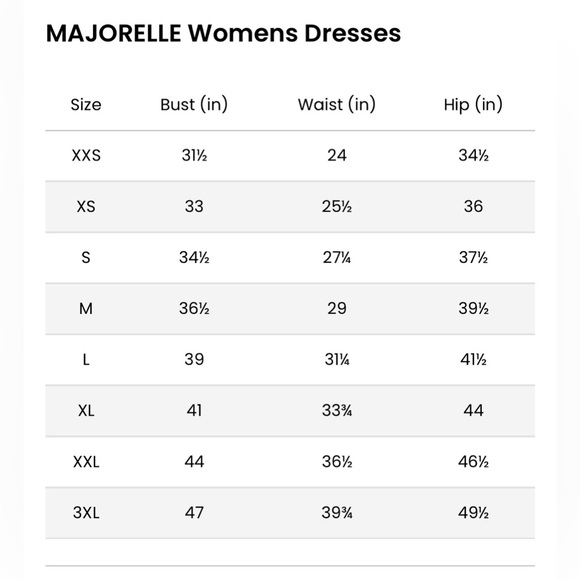Click the 46½ hip value for XXL
Image resolution: width=580 pixels, height=580 pixels.
pyautogui.click(x=473, y=462)
